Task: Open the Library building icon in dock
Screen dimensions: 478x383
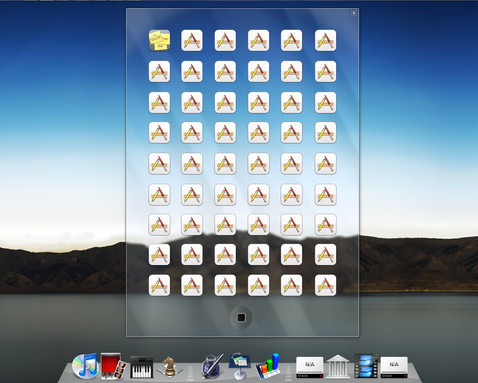Action: pyautogui.click(x=338, y=367)
